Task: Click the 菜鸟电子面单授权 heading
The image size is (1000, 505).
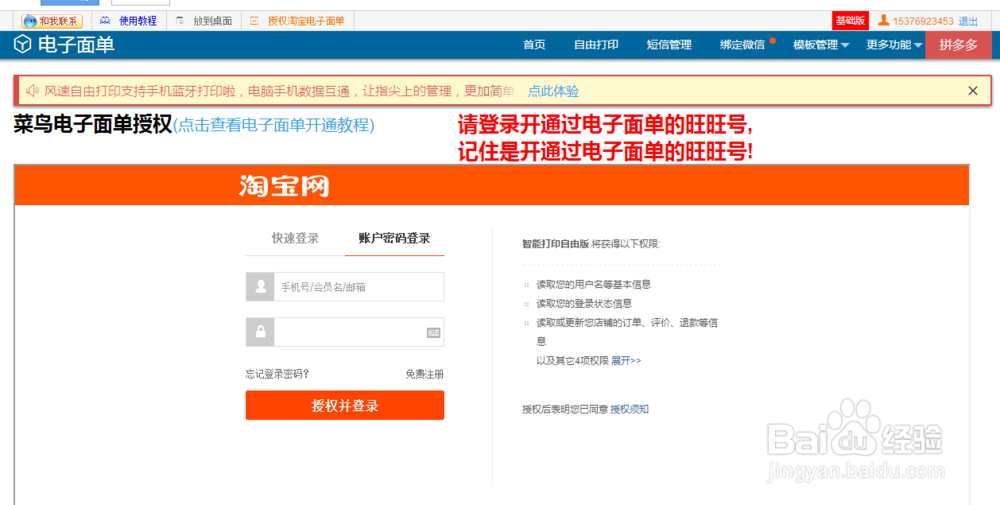Action: click(93, 124)
